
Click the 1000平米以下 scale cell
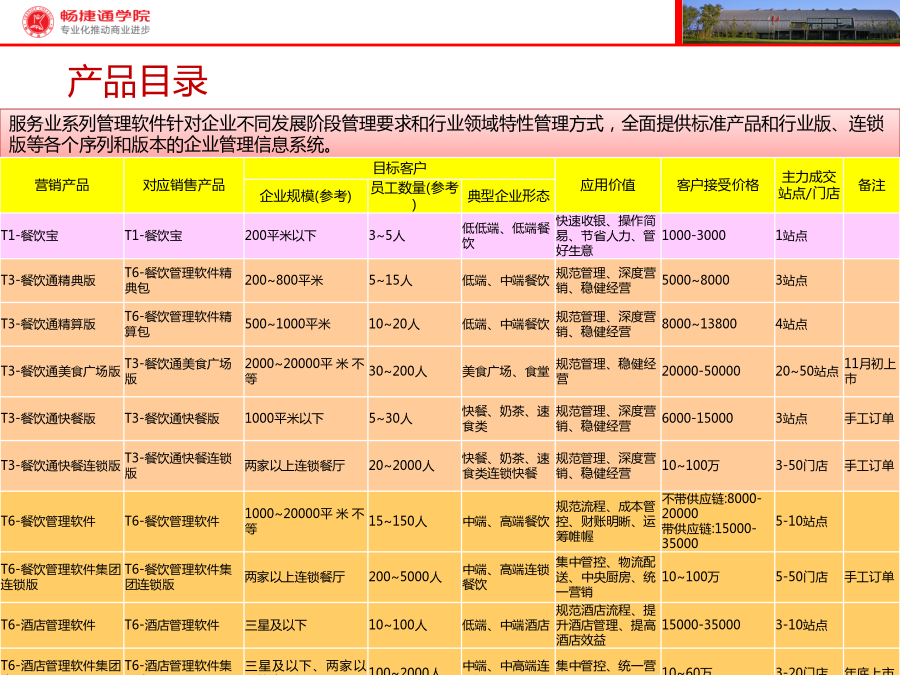305,418
